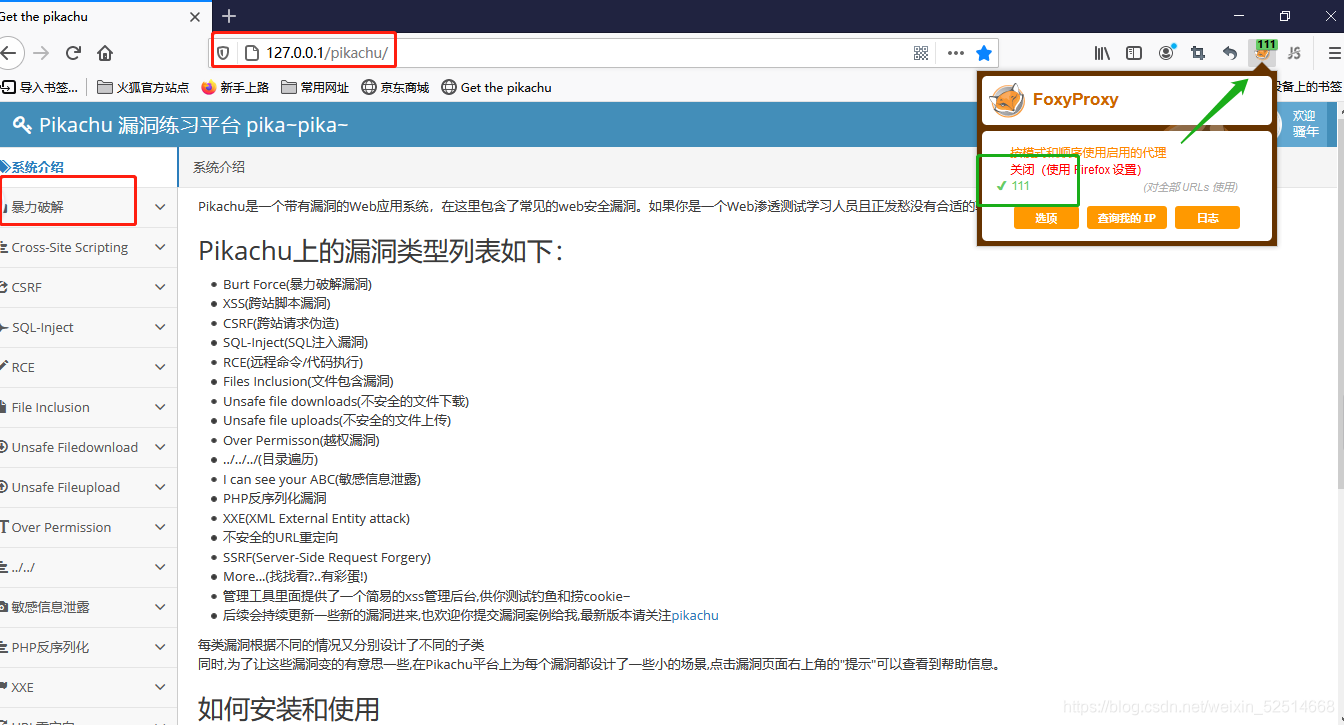Open the 常用网址 bookmark folder
Viewport: 1344px width, 725px height.
click(x=316, y=87)
